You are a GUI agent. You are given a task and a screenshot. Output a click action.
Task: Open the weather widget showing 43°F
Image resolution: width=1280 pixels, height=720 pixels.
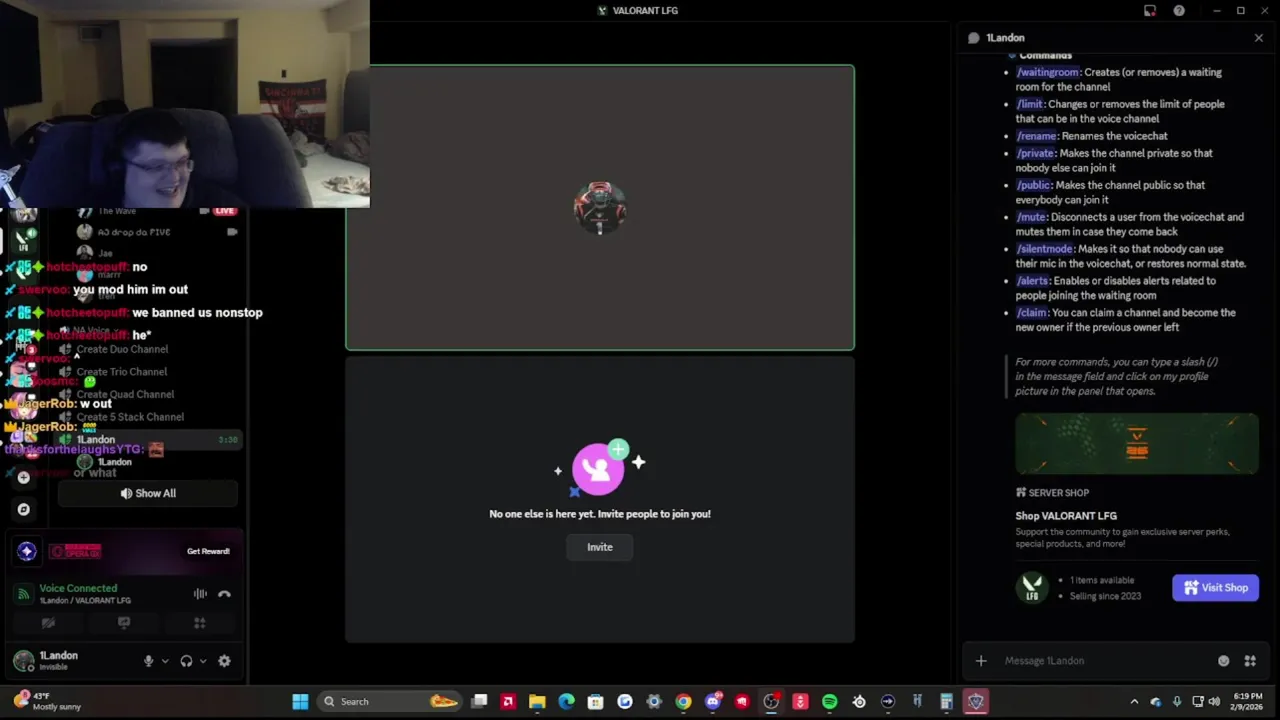(x=47, y=701)
